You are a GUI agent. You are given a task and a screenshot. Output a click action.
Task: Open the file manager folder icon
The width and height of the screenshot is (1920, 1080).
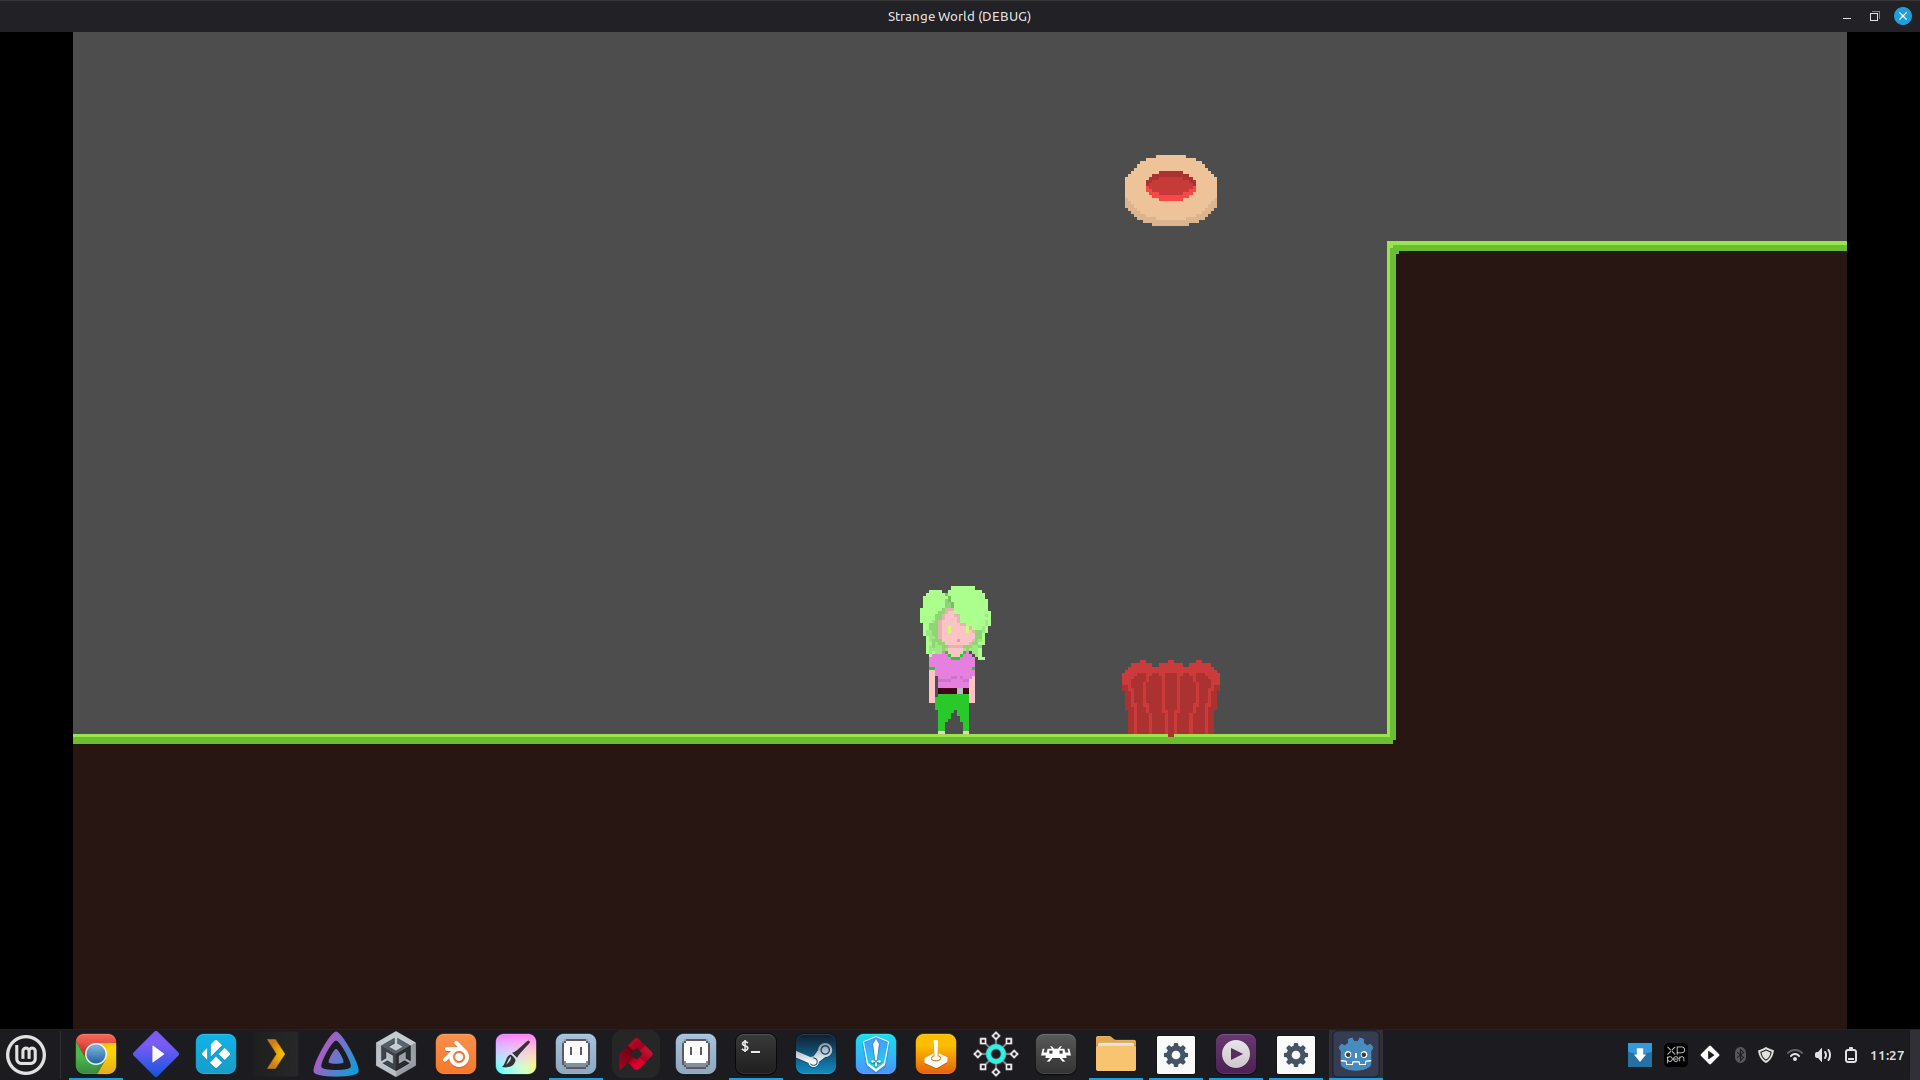click(1116, 1054)
